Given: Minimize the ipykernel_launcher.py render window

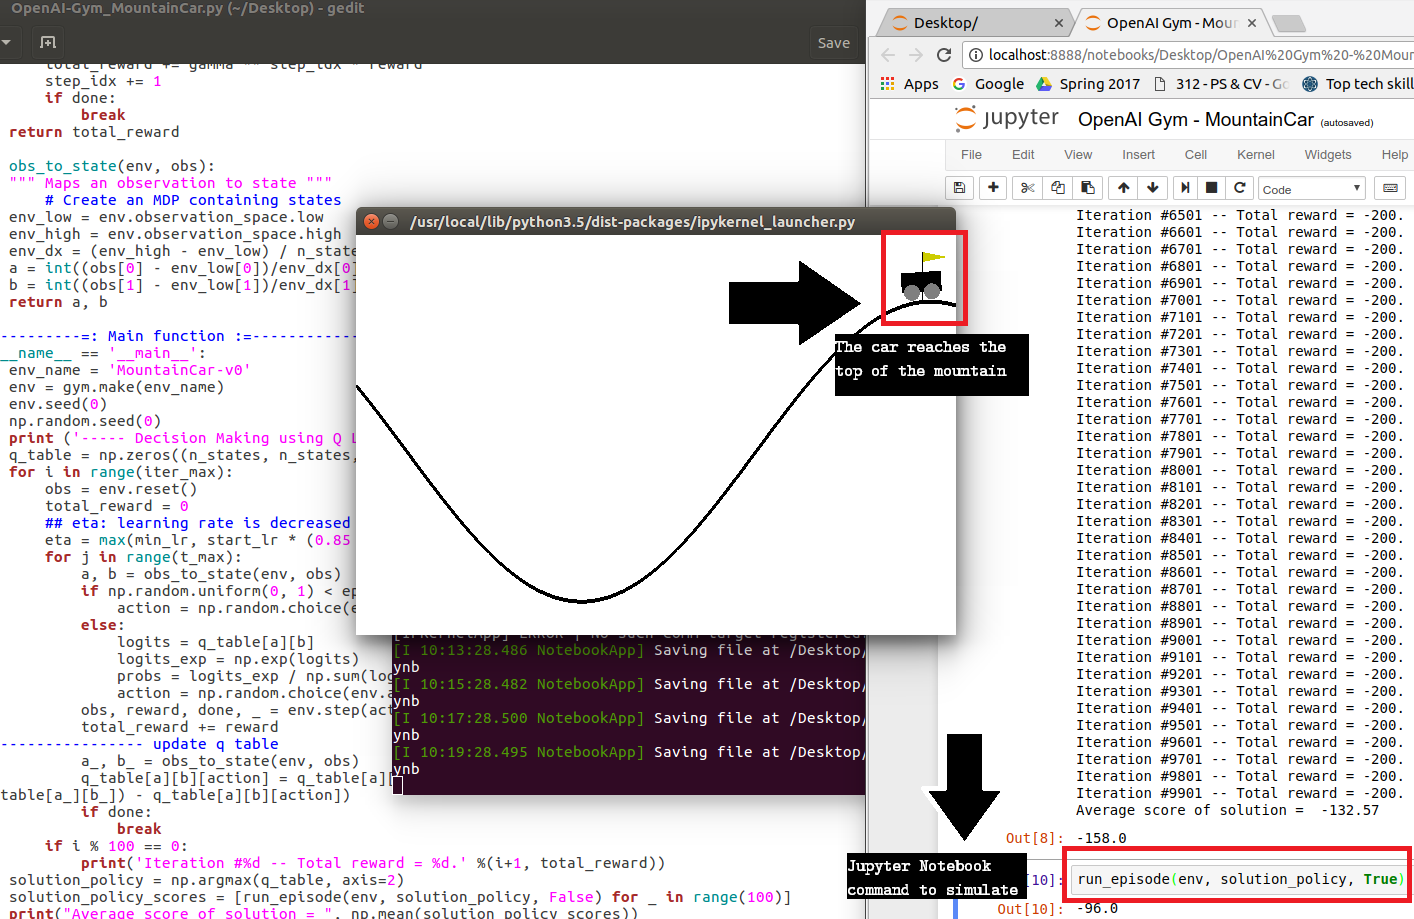Looking at the screenshot, I should pos(391,222).
